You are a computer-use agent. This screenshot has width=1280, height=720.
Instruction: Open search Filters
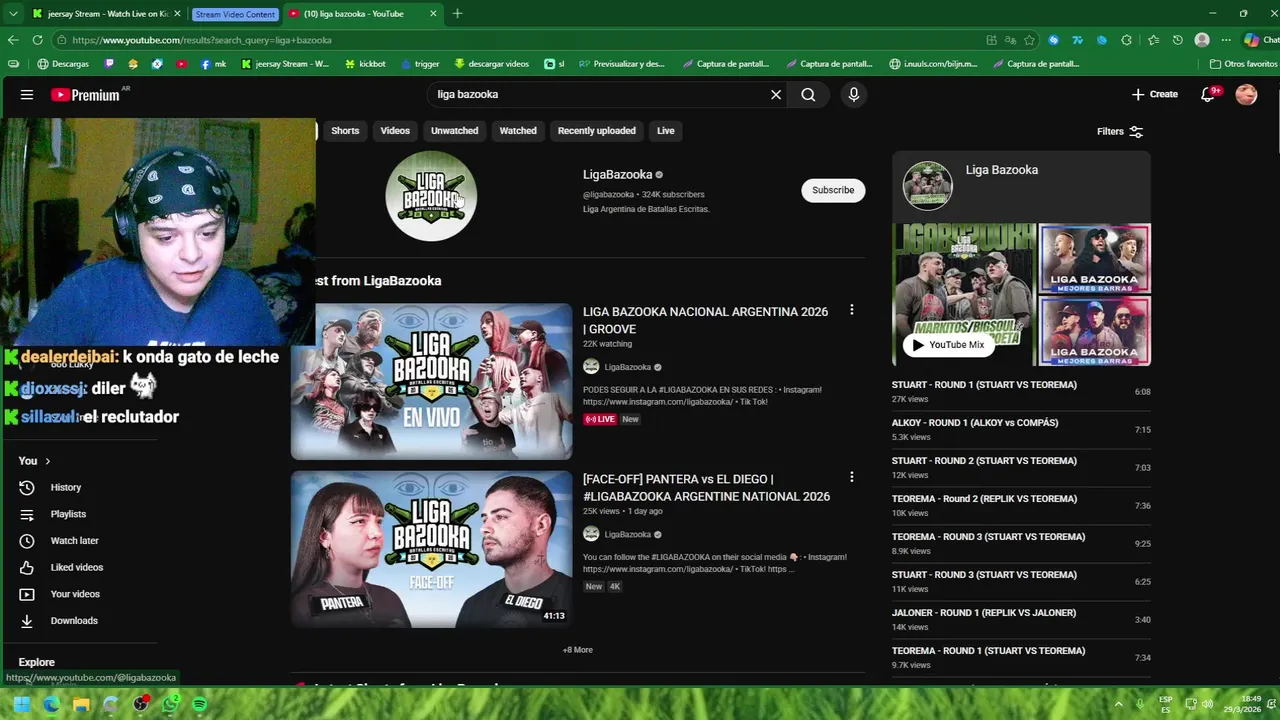1119,131
